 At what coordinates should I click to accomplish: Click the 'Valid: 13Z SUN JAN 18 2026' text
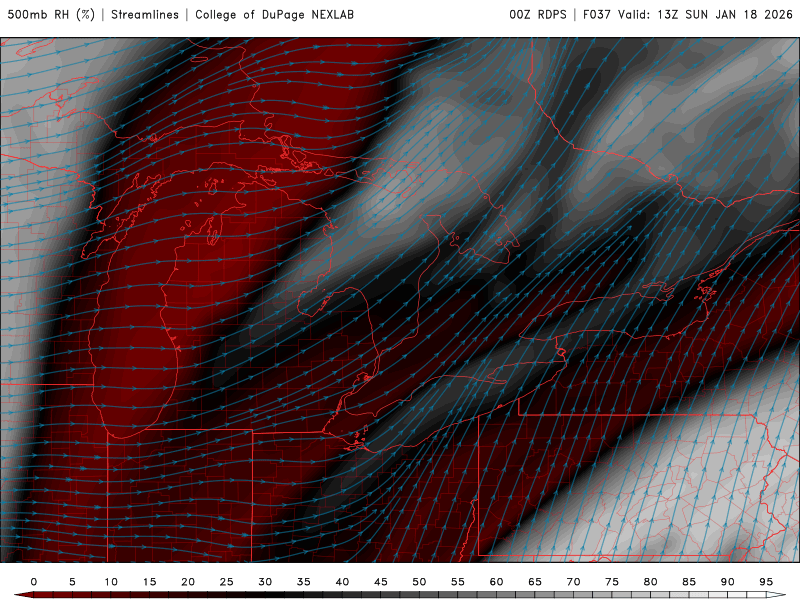click(705, 15)
